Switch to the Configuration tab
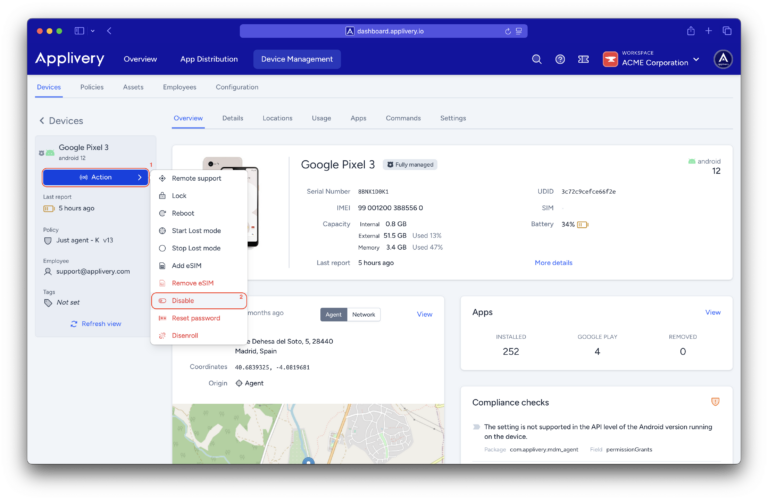The height and width of the screenshot is (500, 768). click(x=237, y=87)
